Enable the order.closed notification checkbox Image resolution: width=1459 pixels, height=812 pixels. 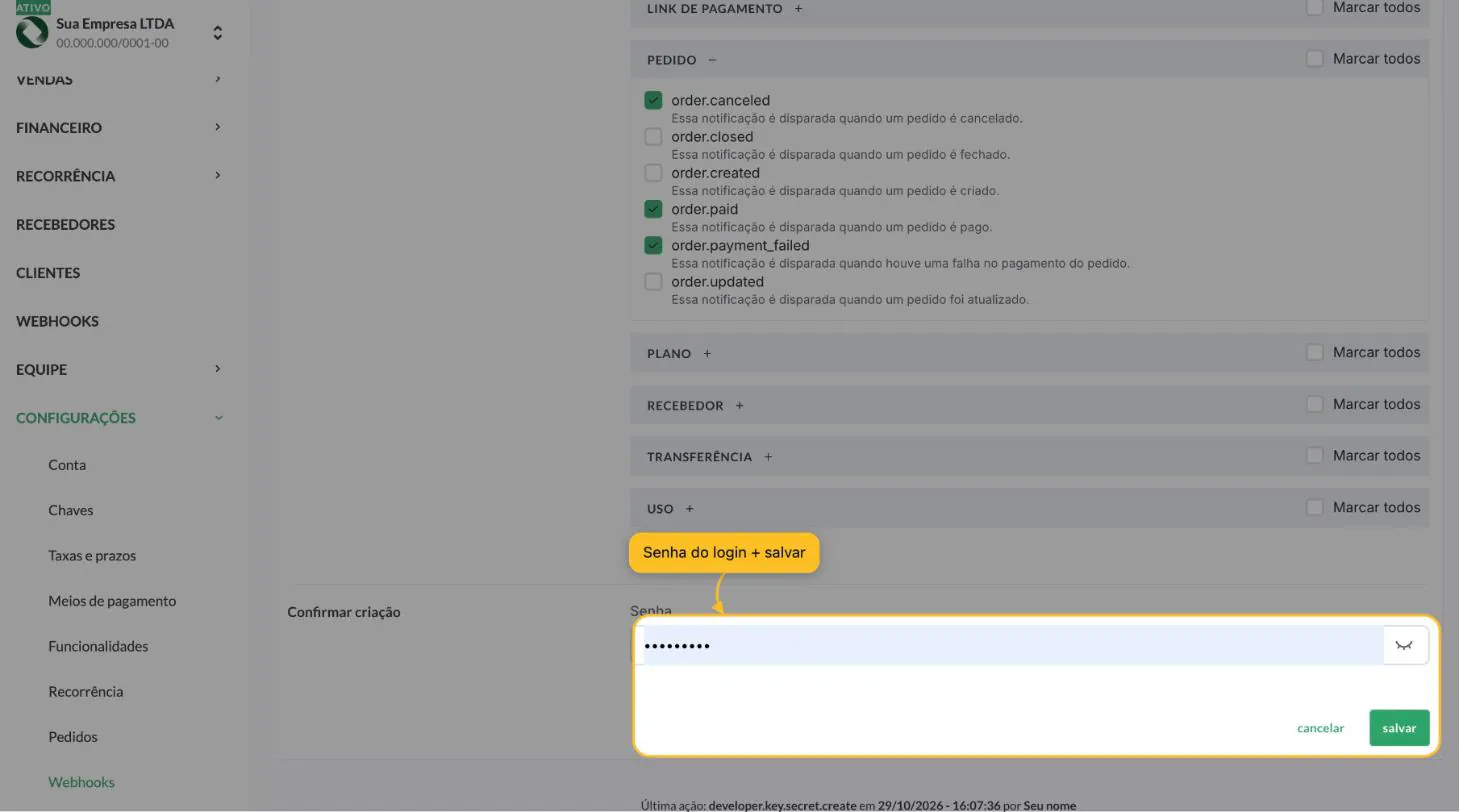(653, 136)
